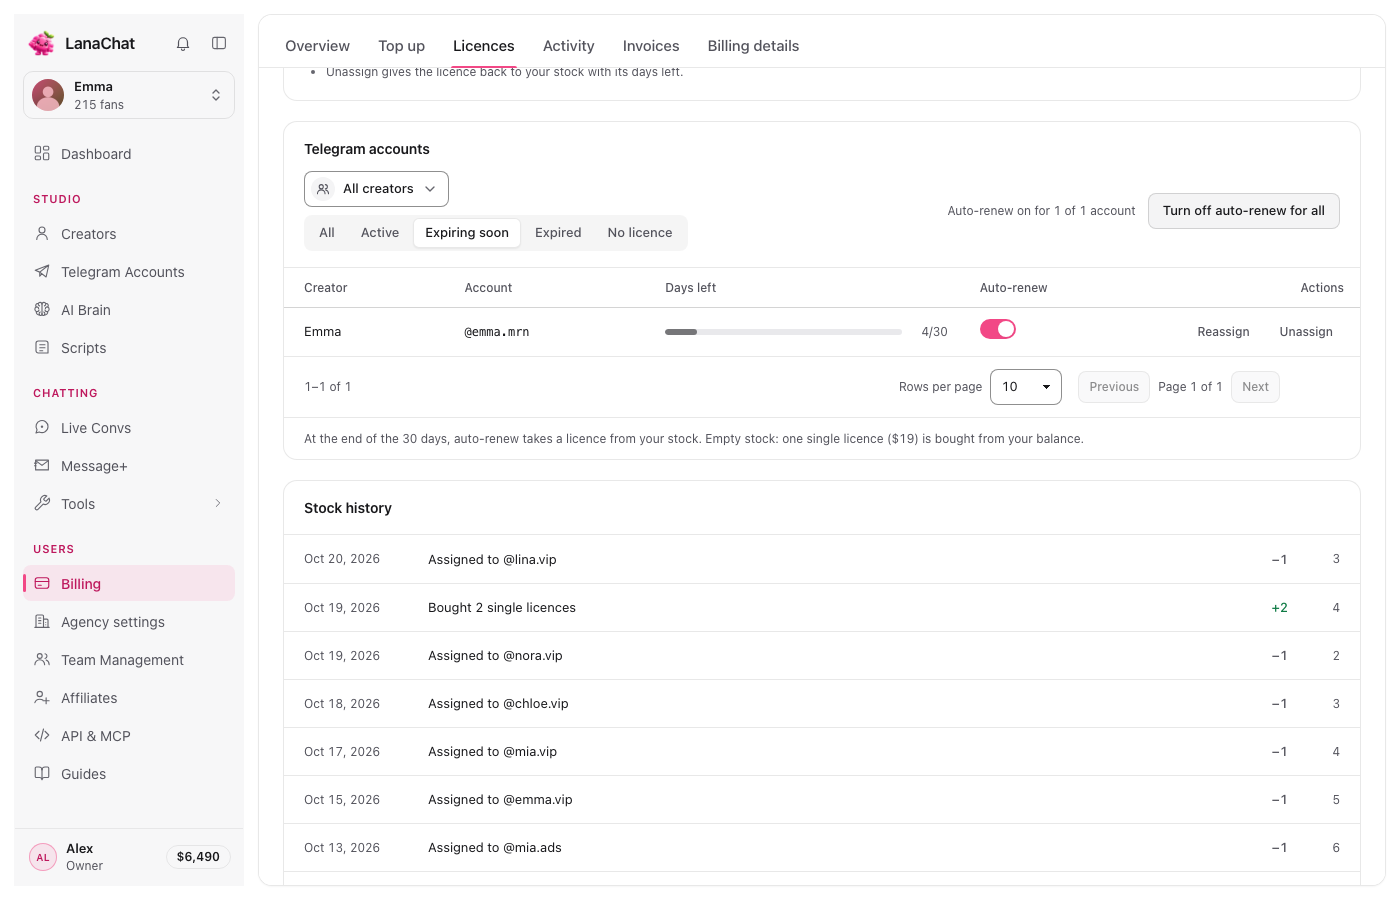
Task: Click the Guides book icon
Action: (x=42, y=773)
